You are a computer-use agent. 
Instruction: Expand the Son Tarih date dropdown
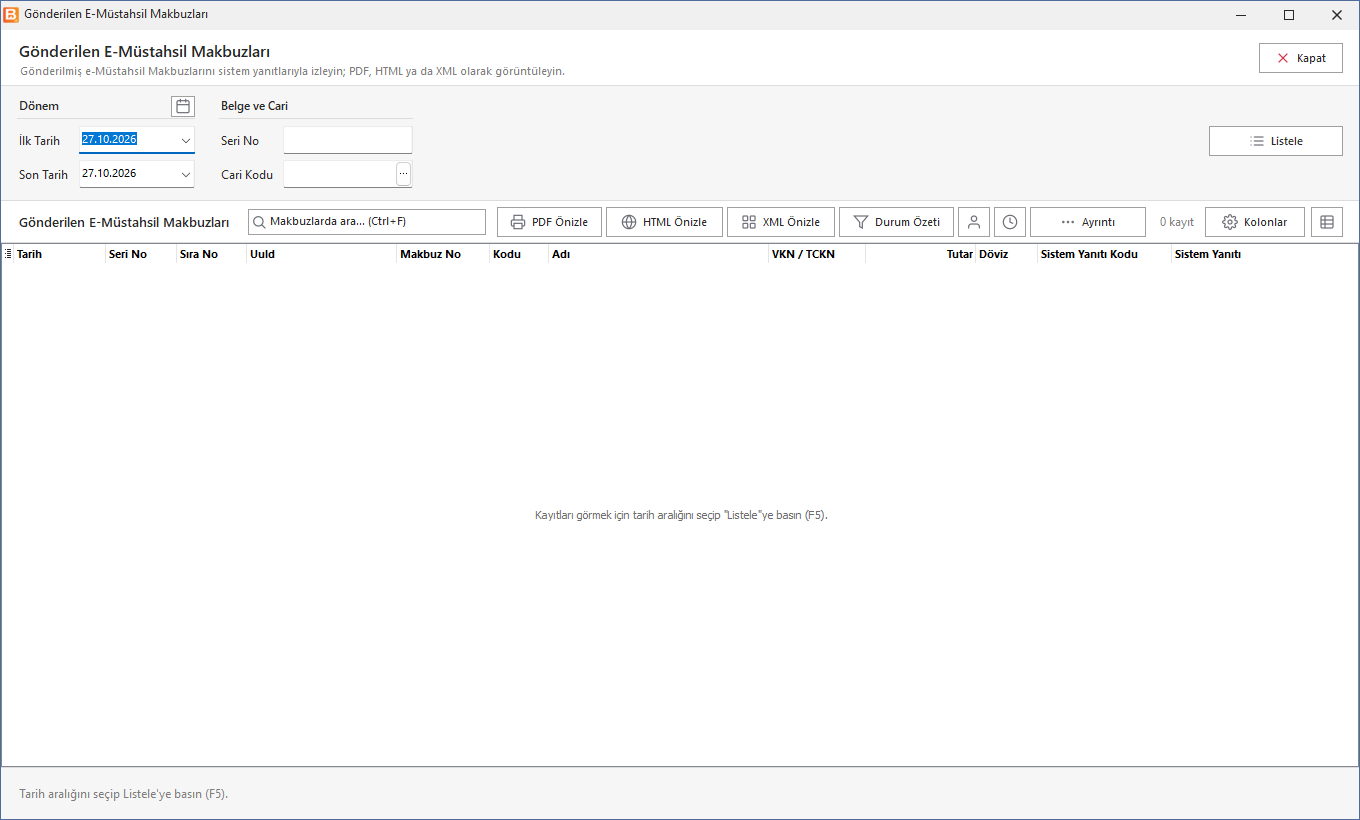[186, 174]
